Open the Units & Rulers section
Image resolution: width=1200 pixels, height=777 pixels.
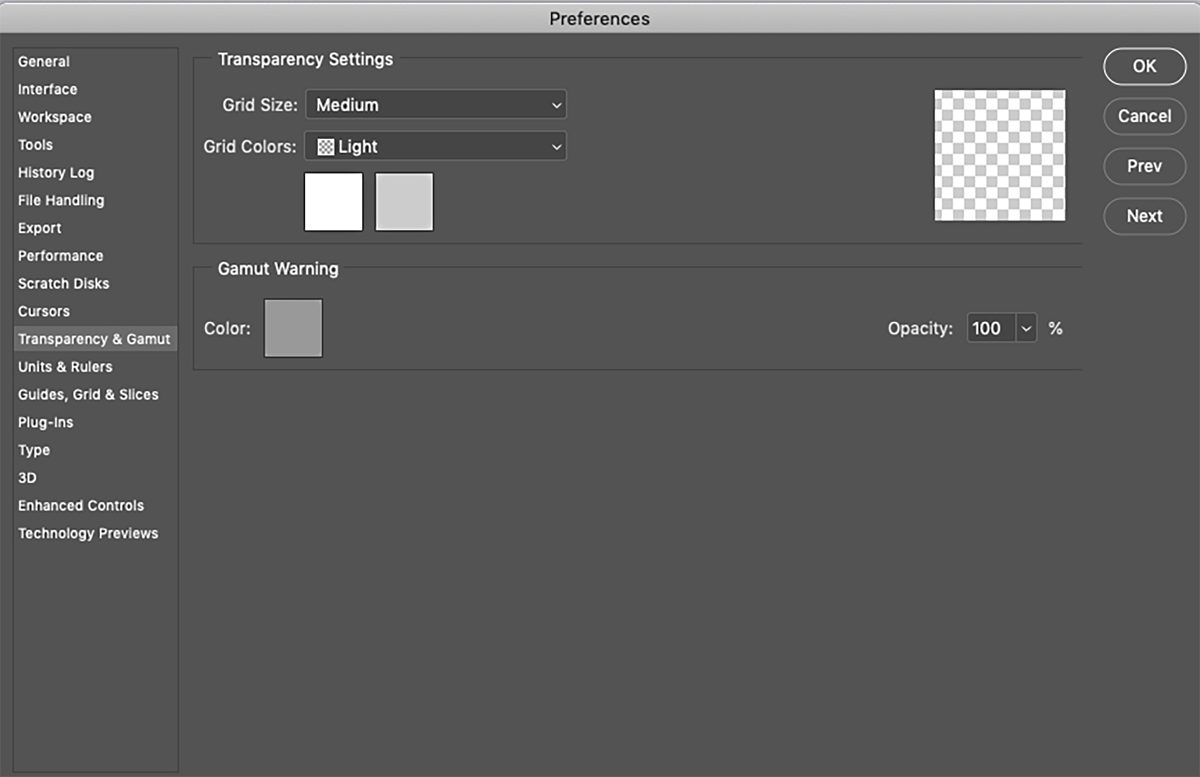64,366
